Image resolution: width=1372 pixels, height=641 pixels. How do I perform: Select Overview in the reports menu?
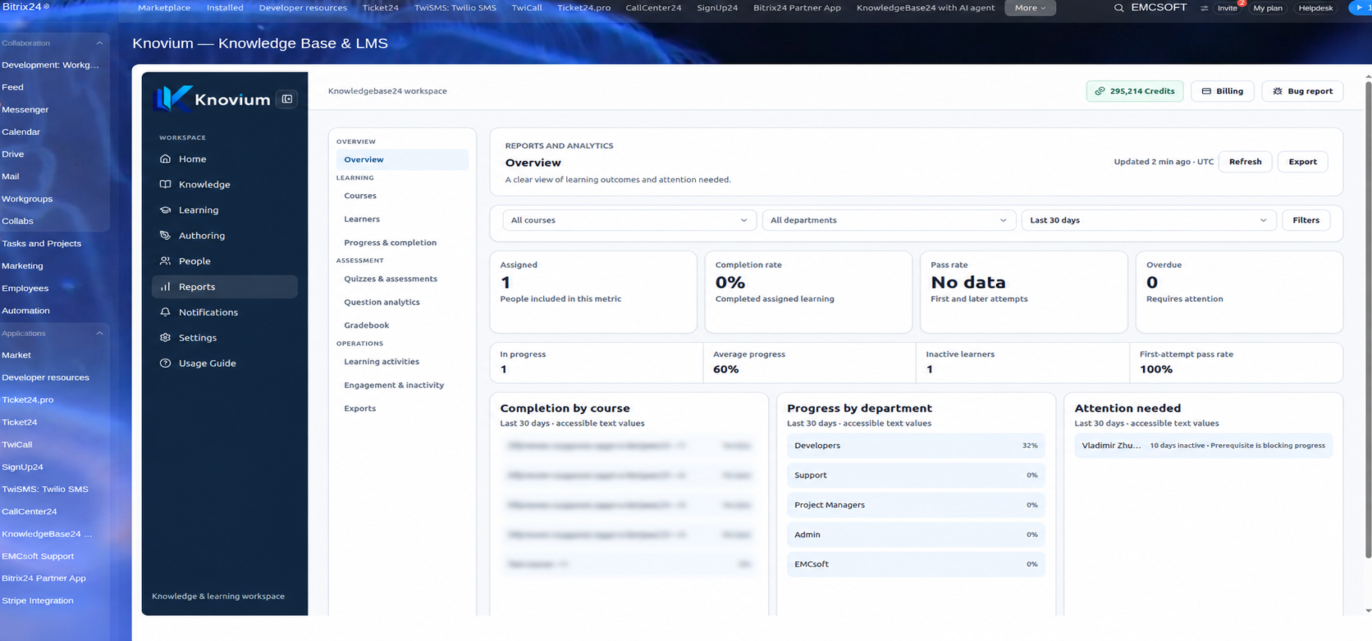(402, 159)
